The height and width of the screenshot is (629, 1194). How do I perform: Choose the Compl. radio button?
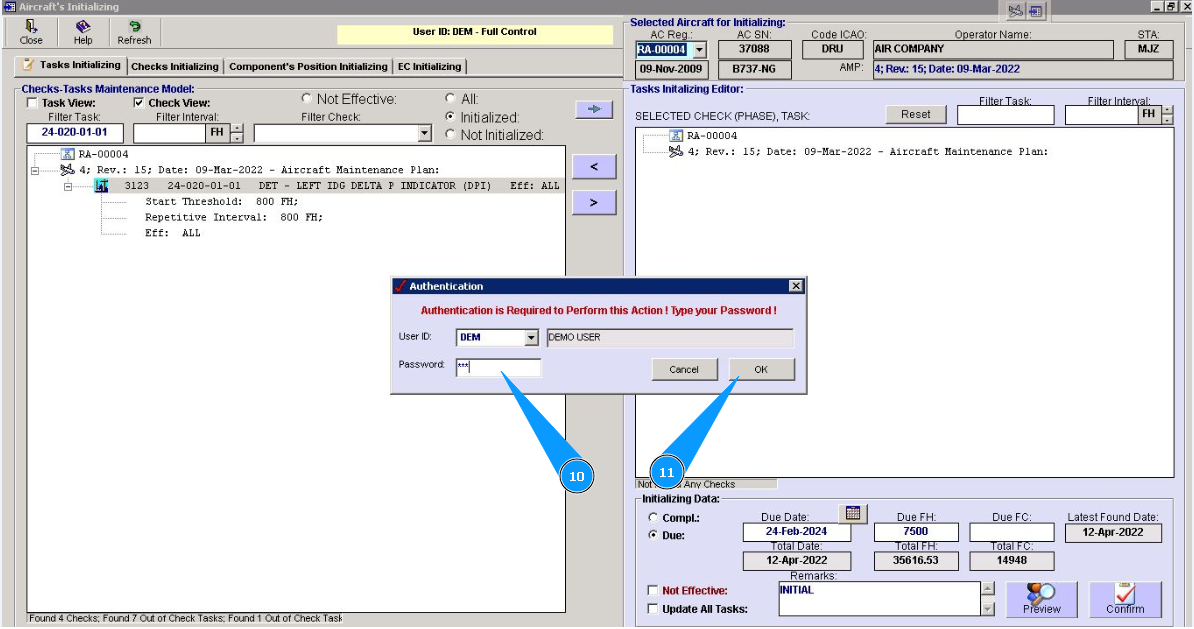(x=653, y=517)
